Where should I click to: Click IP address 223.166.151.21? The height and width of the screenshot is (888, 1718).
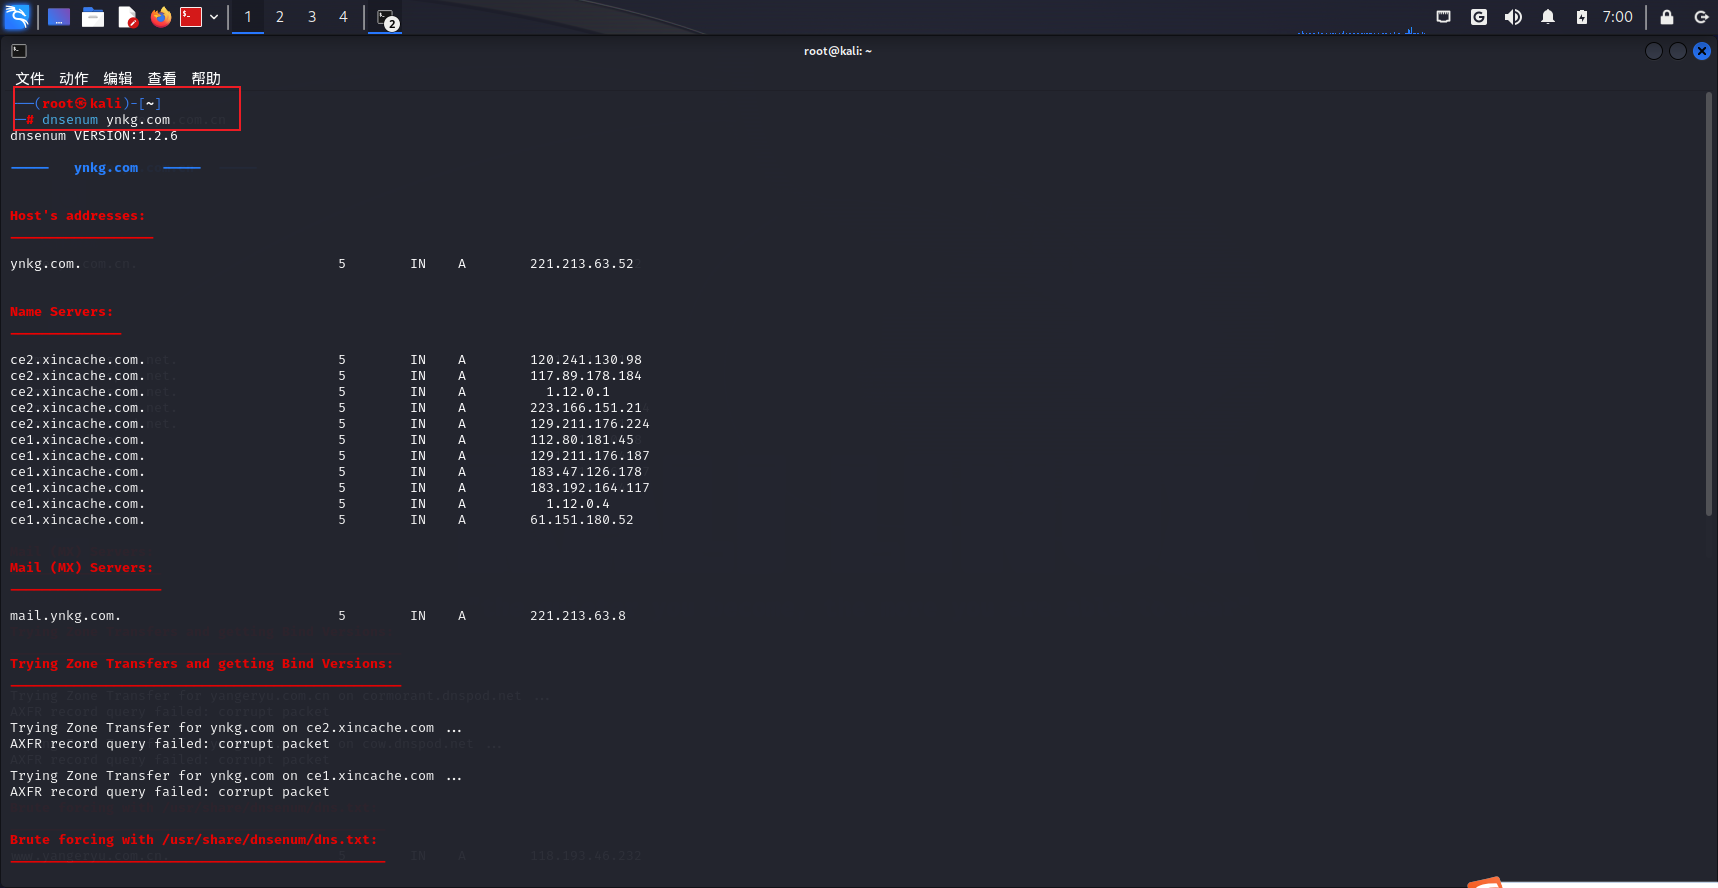pos(586,408)
